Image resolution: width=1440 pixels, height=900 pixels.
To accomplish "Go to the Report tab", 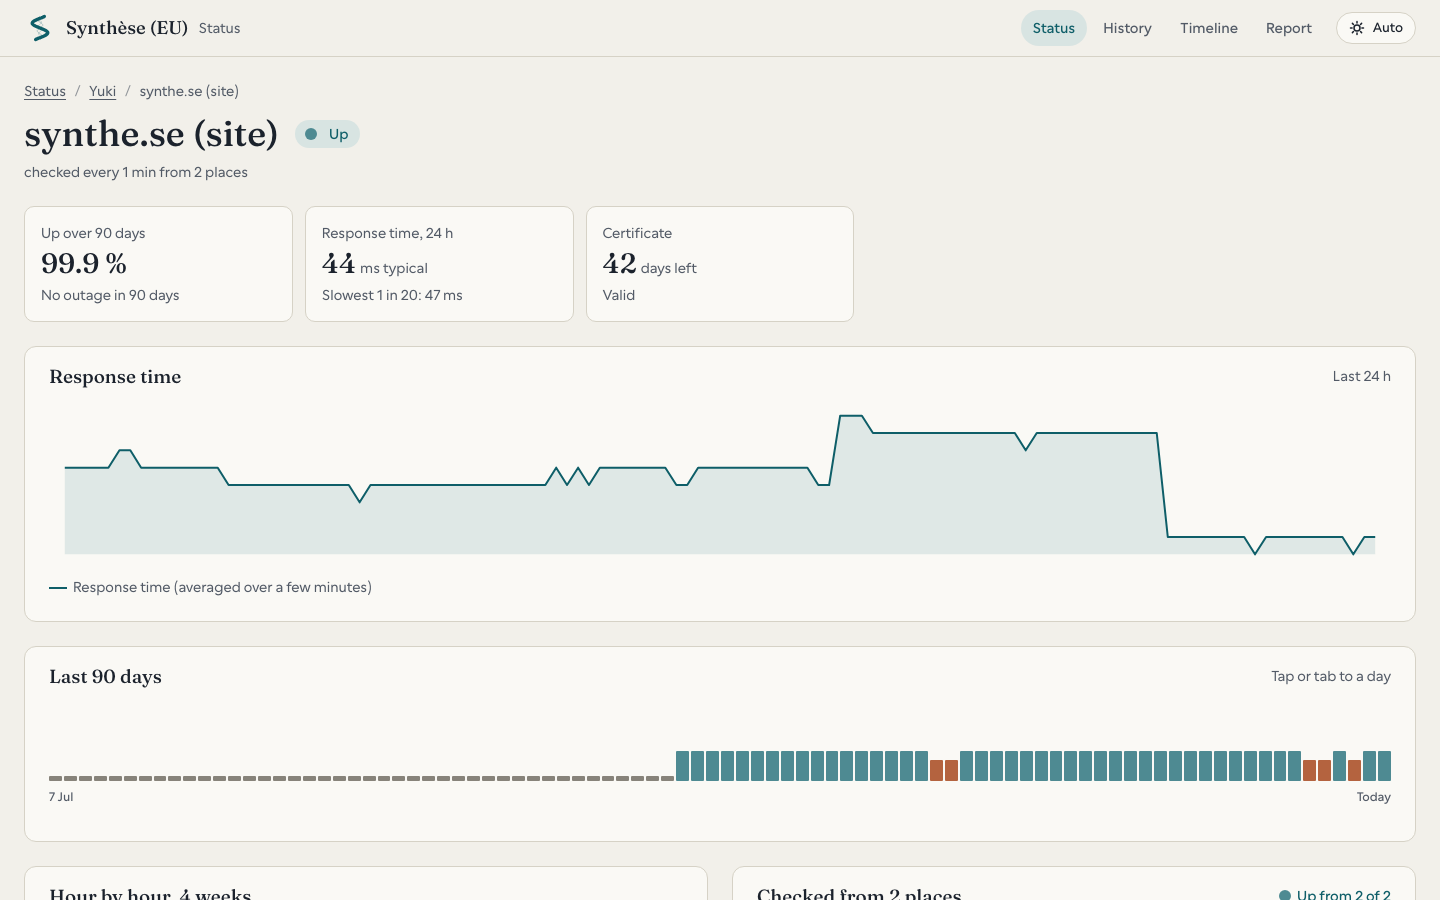I will 1288,28.
